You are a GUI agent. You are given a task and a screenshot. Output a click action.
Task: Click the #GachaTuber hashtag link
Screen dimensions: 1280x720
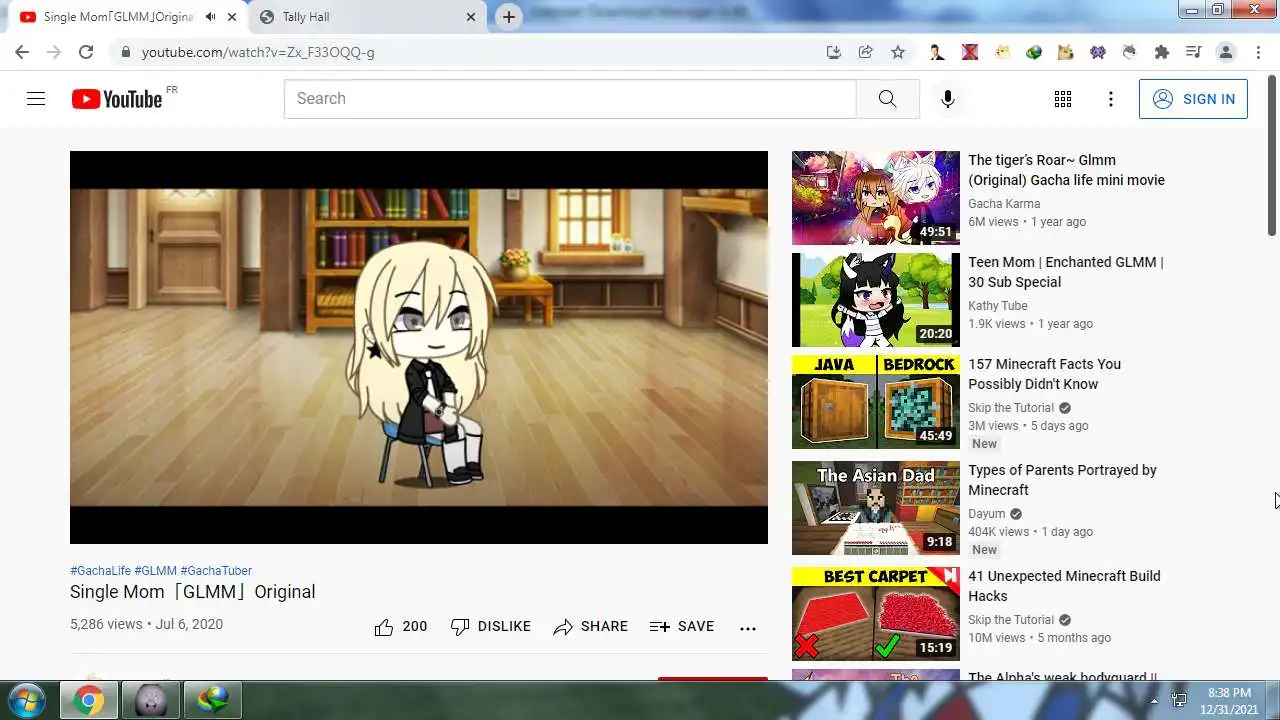tap(216, 571)
